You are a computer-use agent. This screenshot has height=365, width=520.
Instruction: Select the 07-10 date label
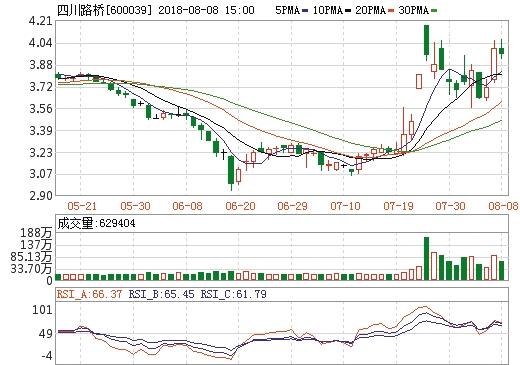click(x=345, y=206)
